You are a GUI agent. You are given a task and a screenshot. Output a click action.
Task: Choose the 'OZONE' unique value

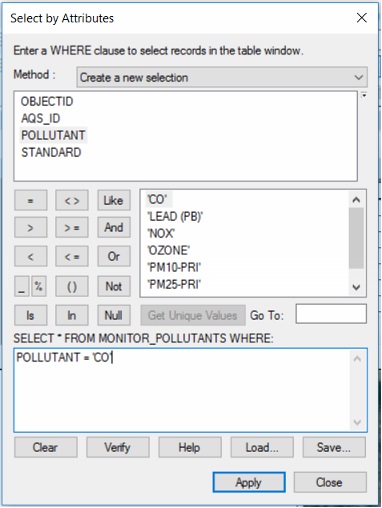[x=169, y=250]
